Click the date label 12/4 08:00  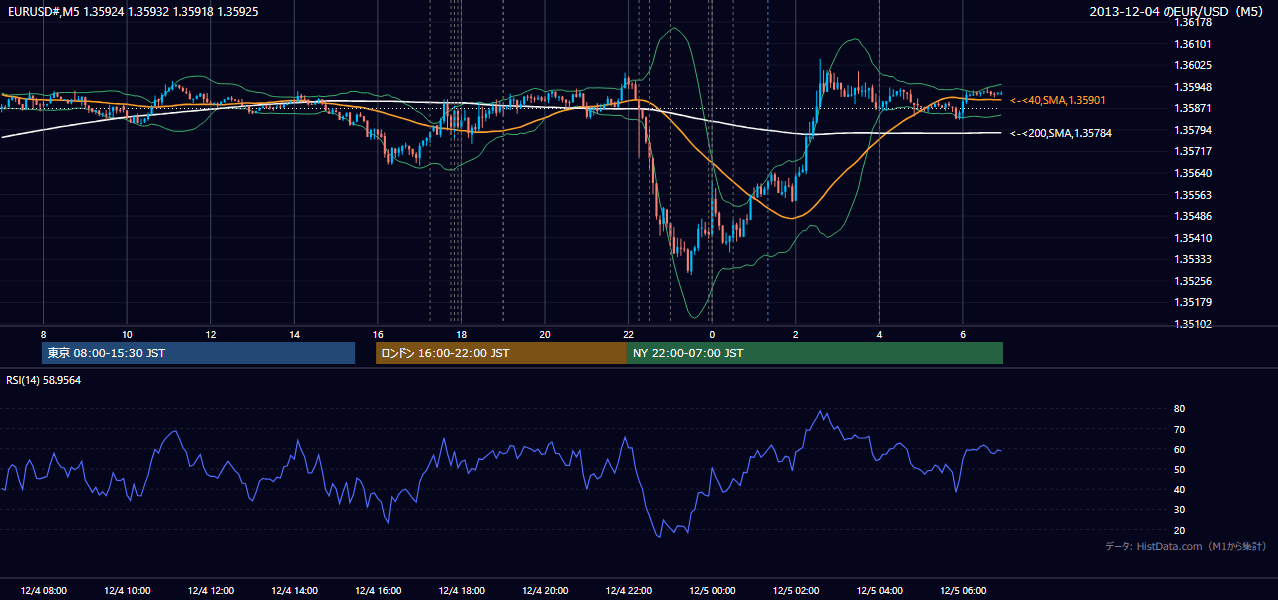(x=43, y=591)
